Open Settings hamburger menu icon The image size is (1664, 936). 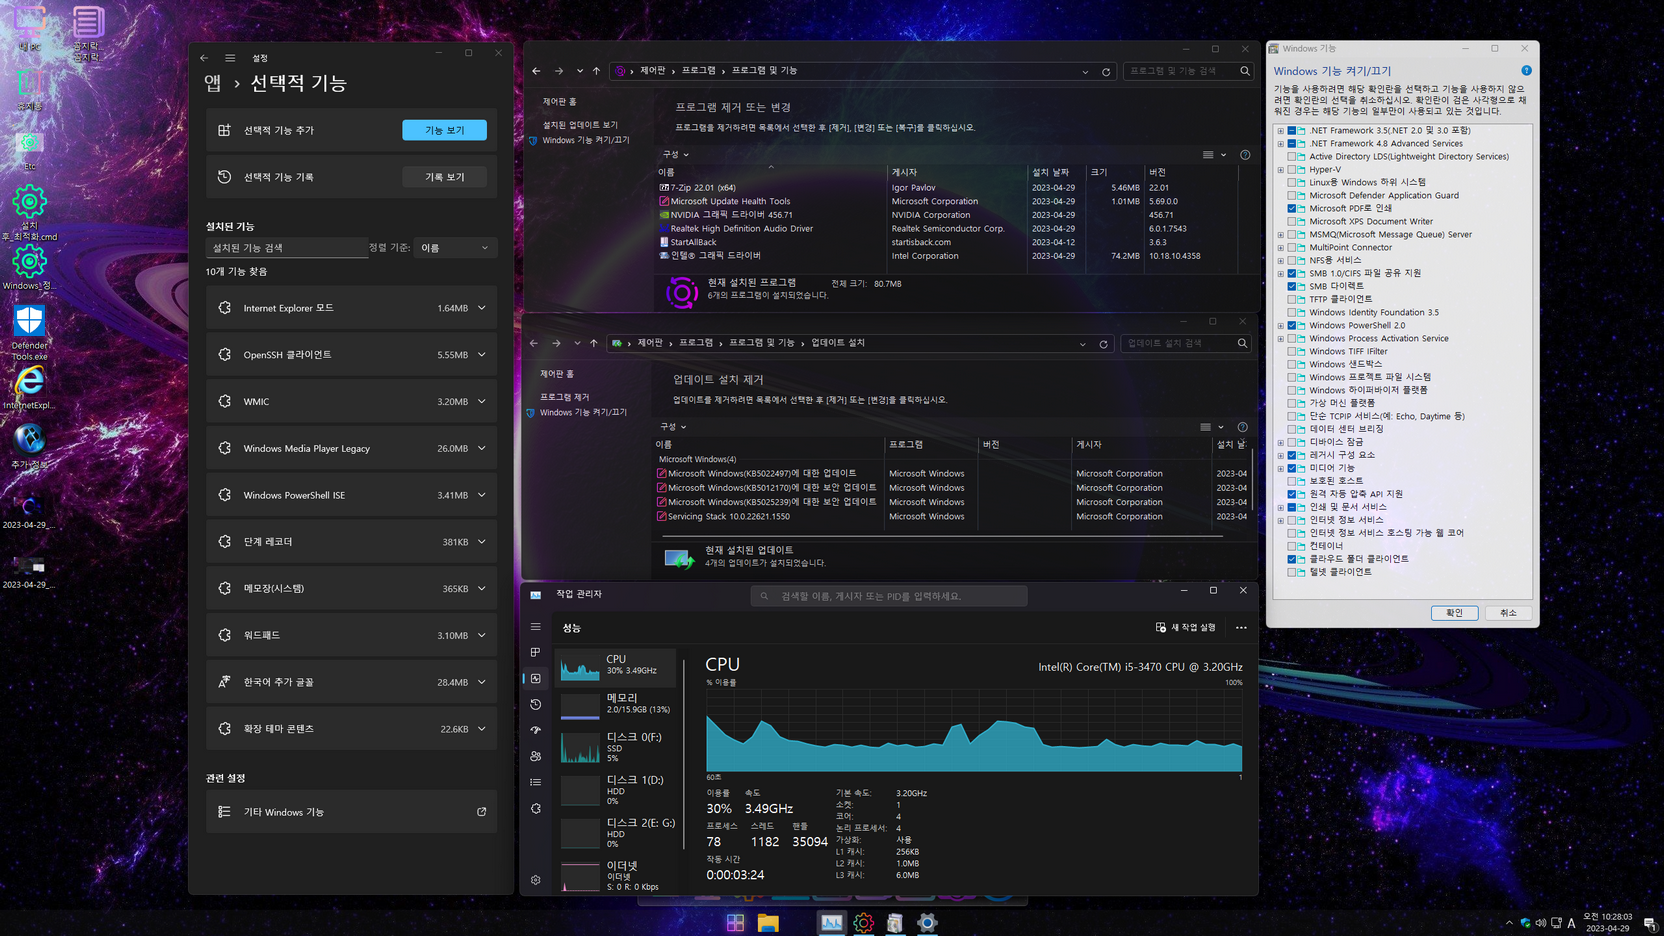[230, 58]
